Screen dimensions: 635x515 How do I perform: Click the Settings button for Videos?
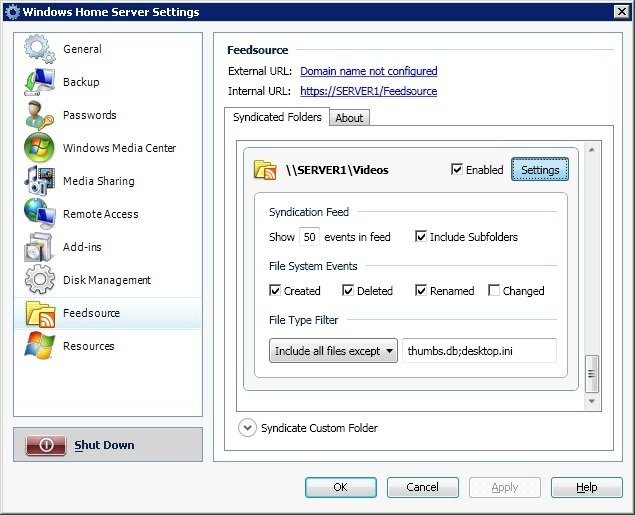[540, 169]
